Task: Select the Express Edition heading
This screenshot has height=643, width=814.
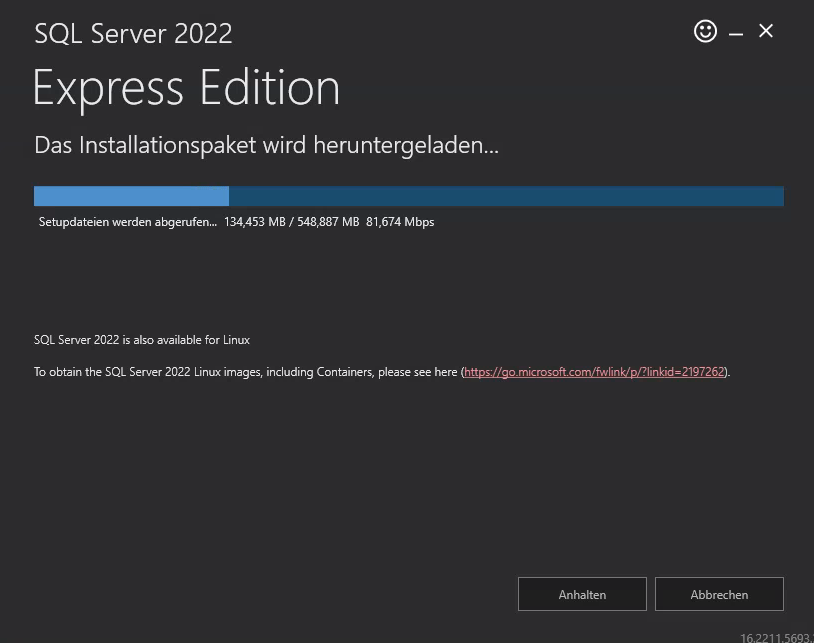Action: coord(186,87)
